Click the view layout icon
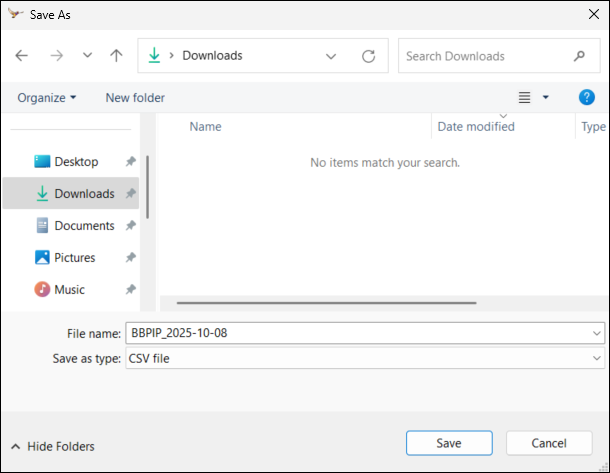This screenshot has width=610, height=473. tap(524, 97)
